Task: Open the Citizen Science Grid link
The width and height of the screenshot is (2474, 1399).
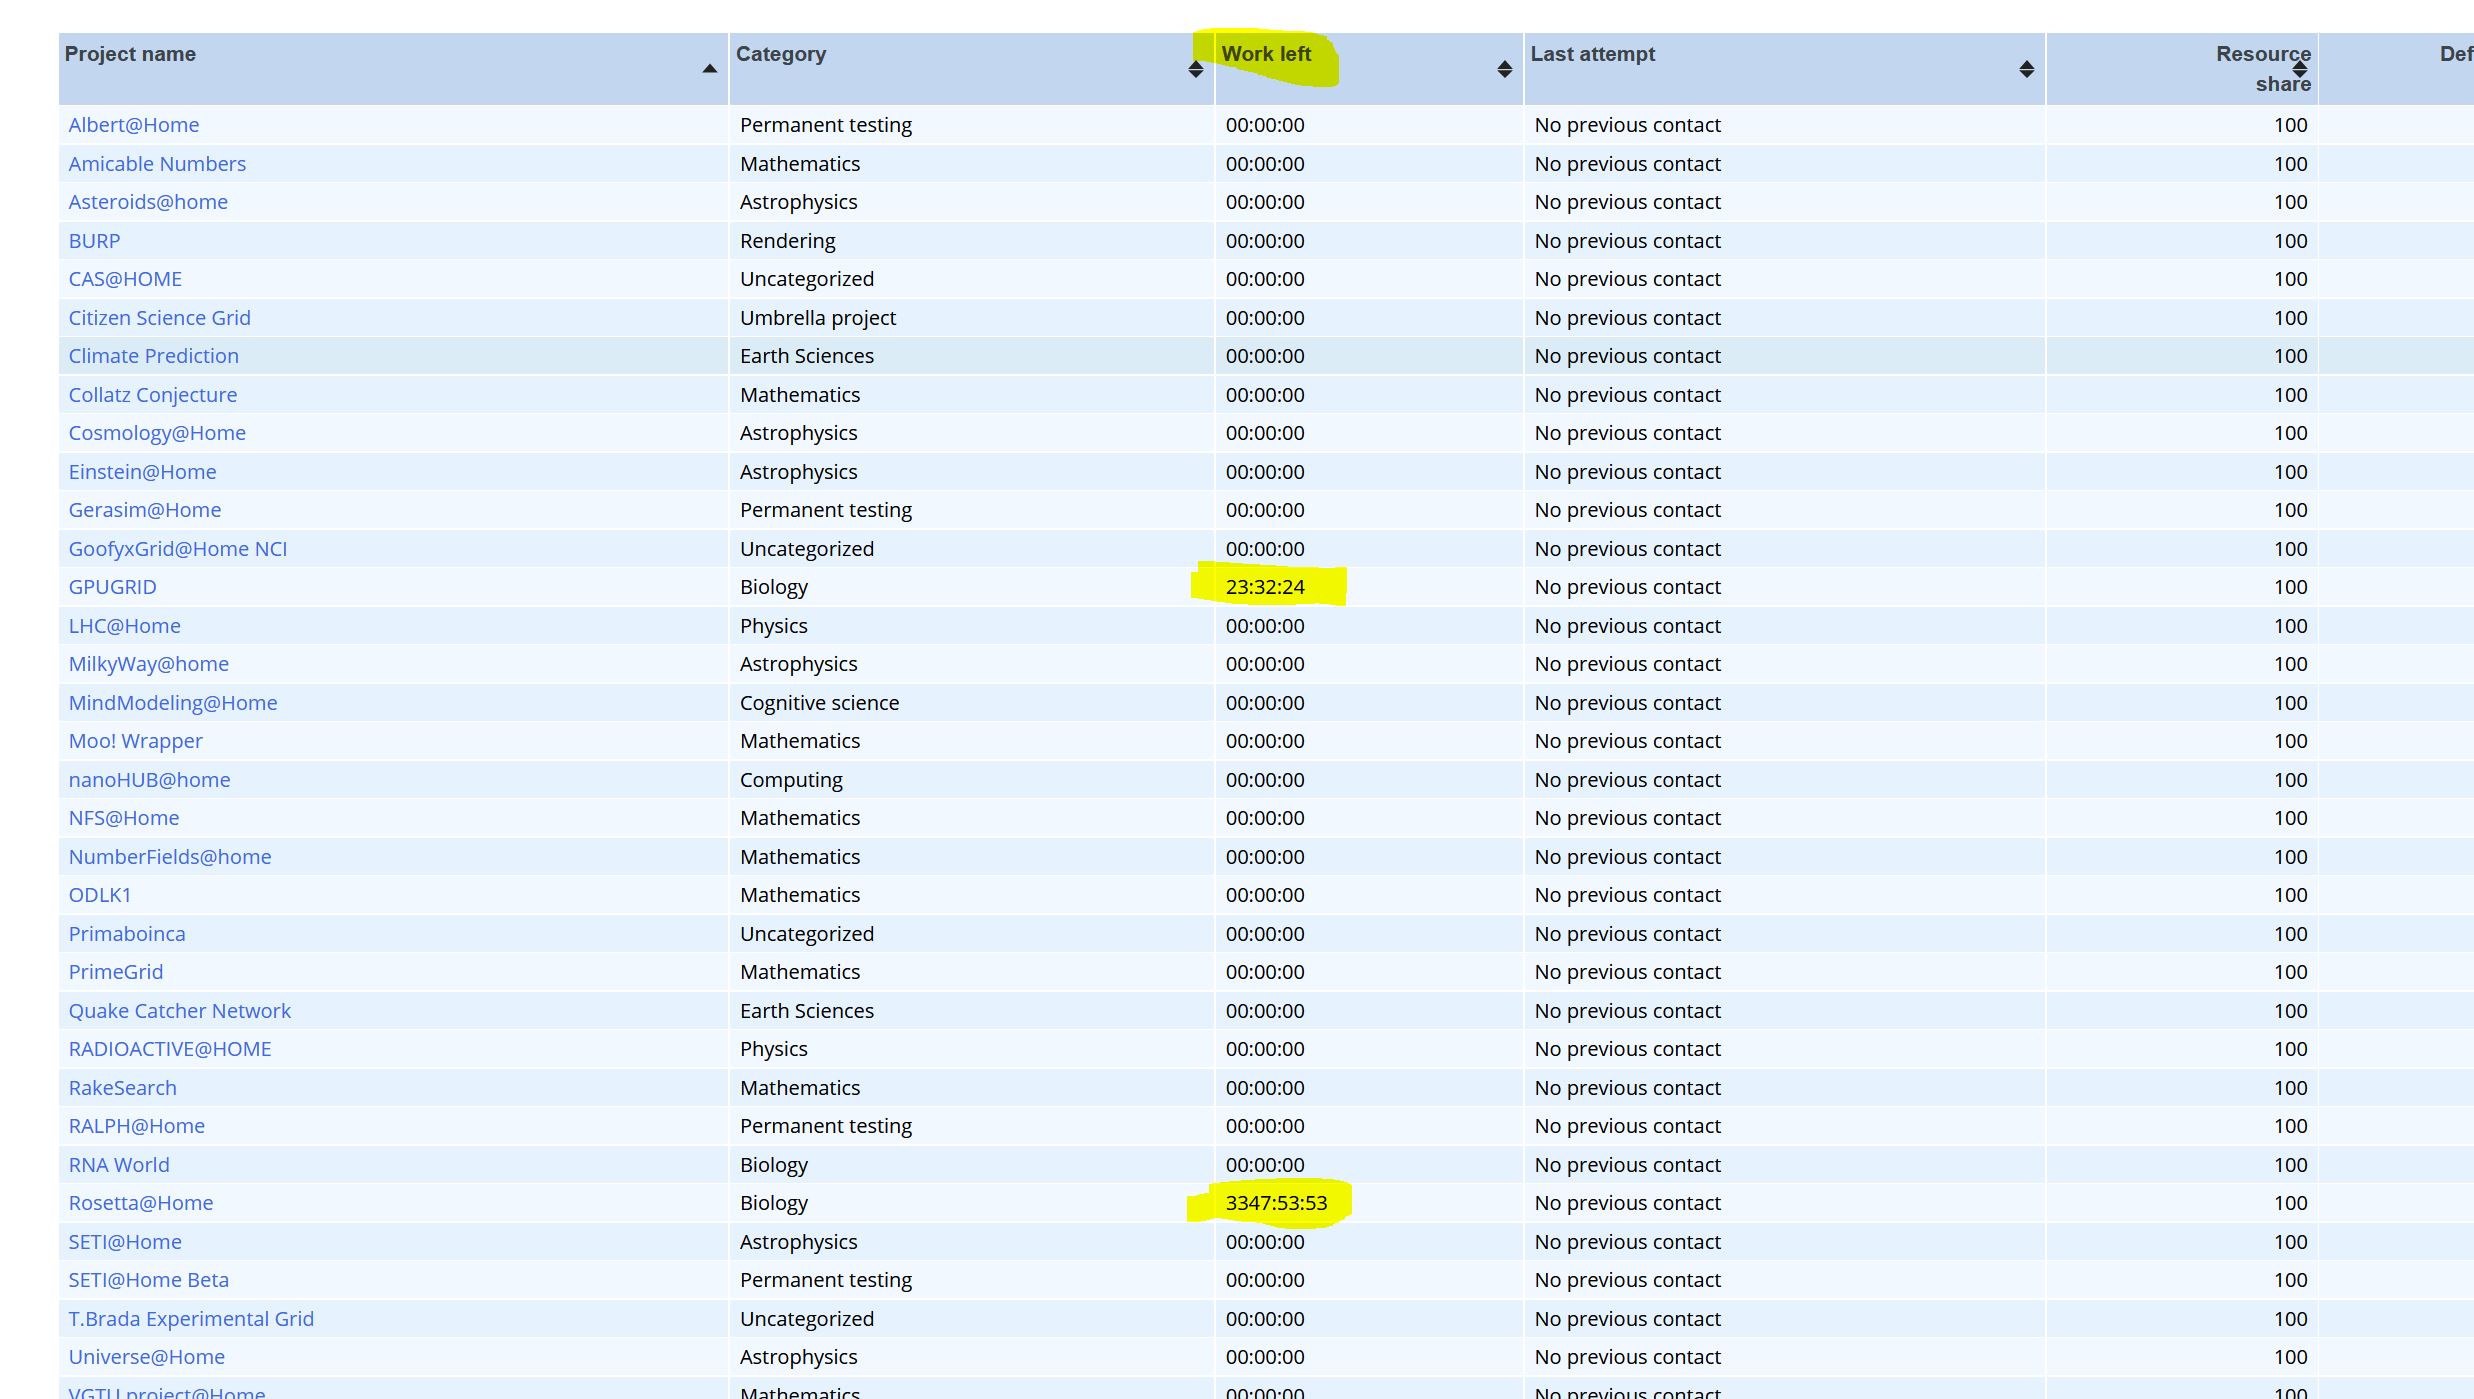Action: click(x=159, y=318)
